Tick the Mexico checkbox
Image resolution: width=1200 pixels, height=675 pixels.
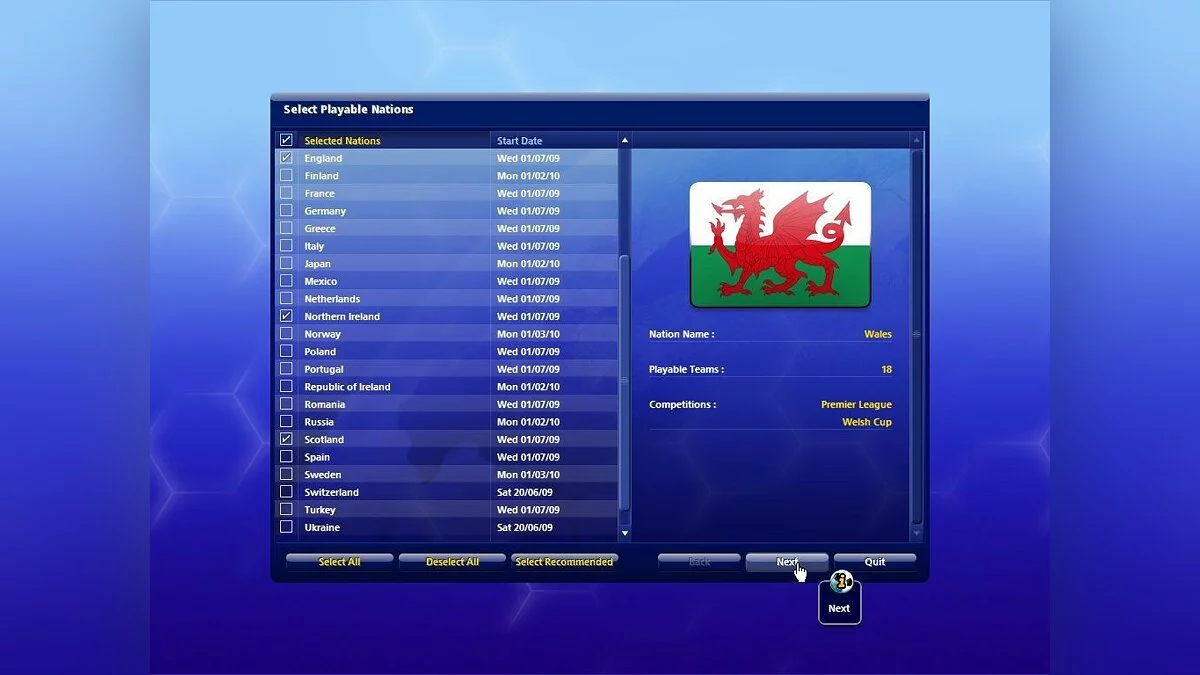286,281
